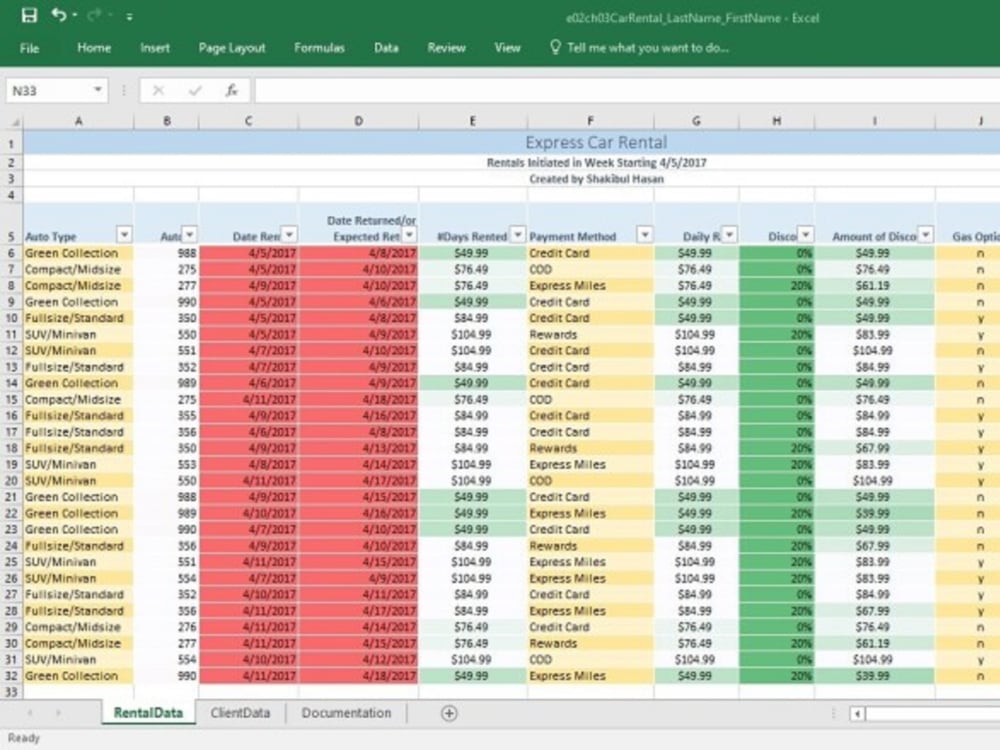Open the Auto Type filter dropdown
Viewport: 1000px width, 750px height.
(x=124, y=235)
